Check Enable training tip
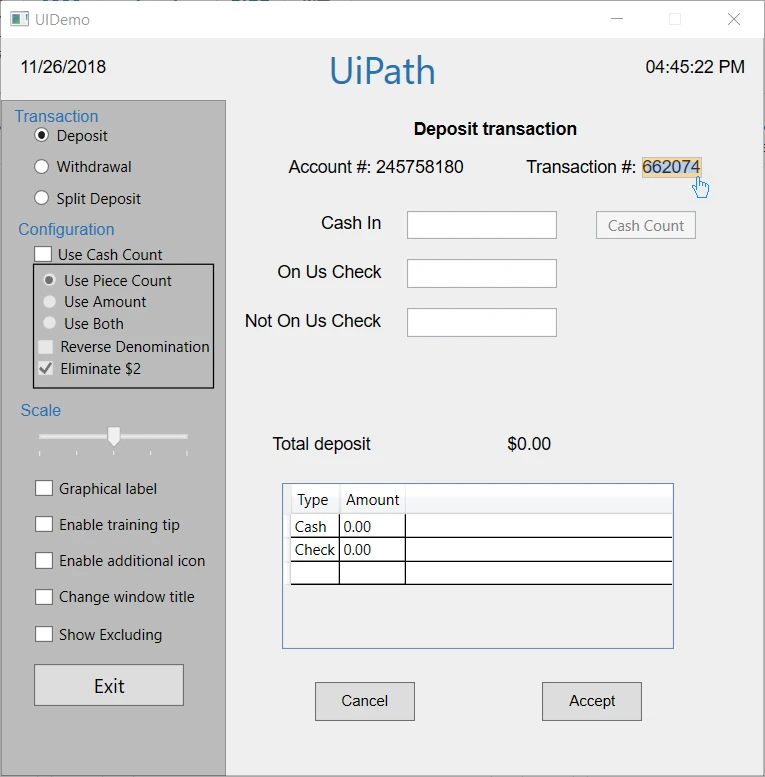Viewport: 765px width, 777px height. [x=44, y=524]
